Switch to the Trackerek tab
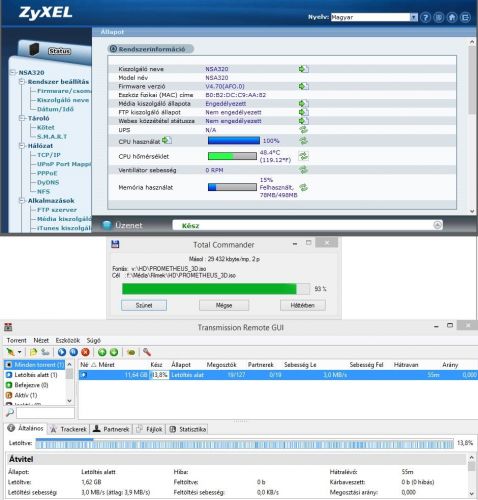Image resolution: width=478 pixels, height=500 pixels. click(68, 429)
